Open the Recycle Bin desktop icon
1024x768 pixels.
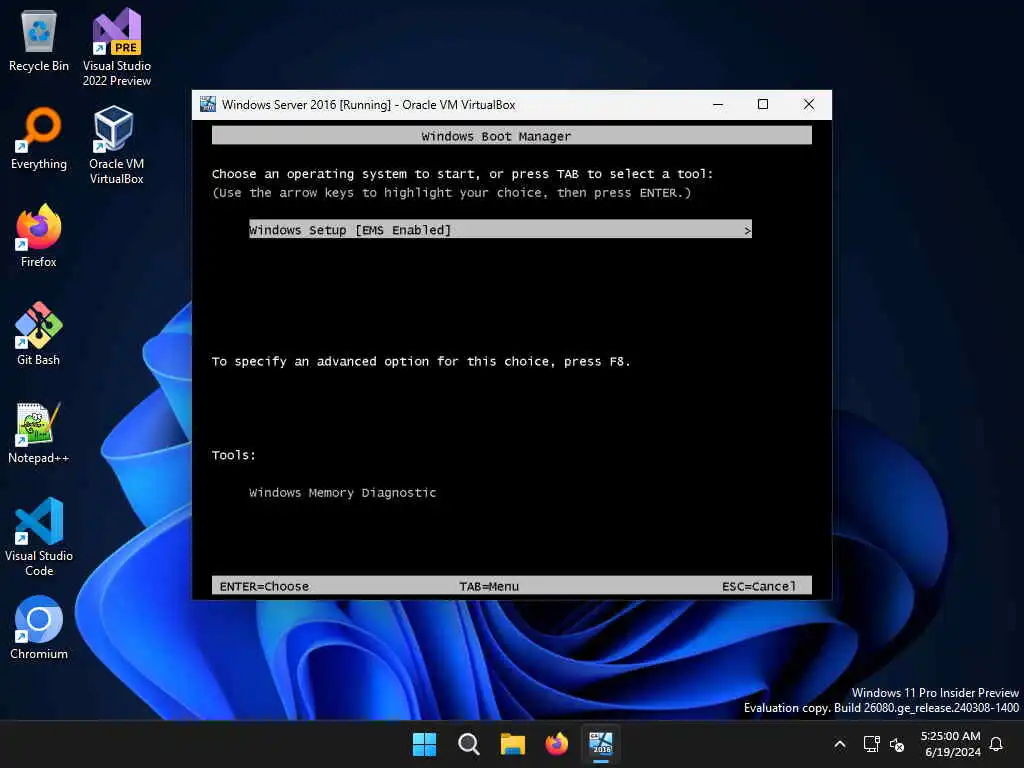coord(39,40)
